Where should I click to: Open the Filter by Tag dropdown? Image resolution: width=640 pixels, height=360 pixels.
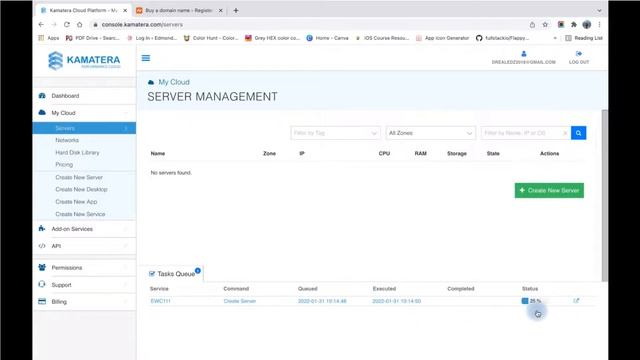[x=336, y=133]
